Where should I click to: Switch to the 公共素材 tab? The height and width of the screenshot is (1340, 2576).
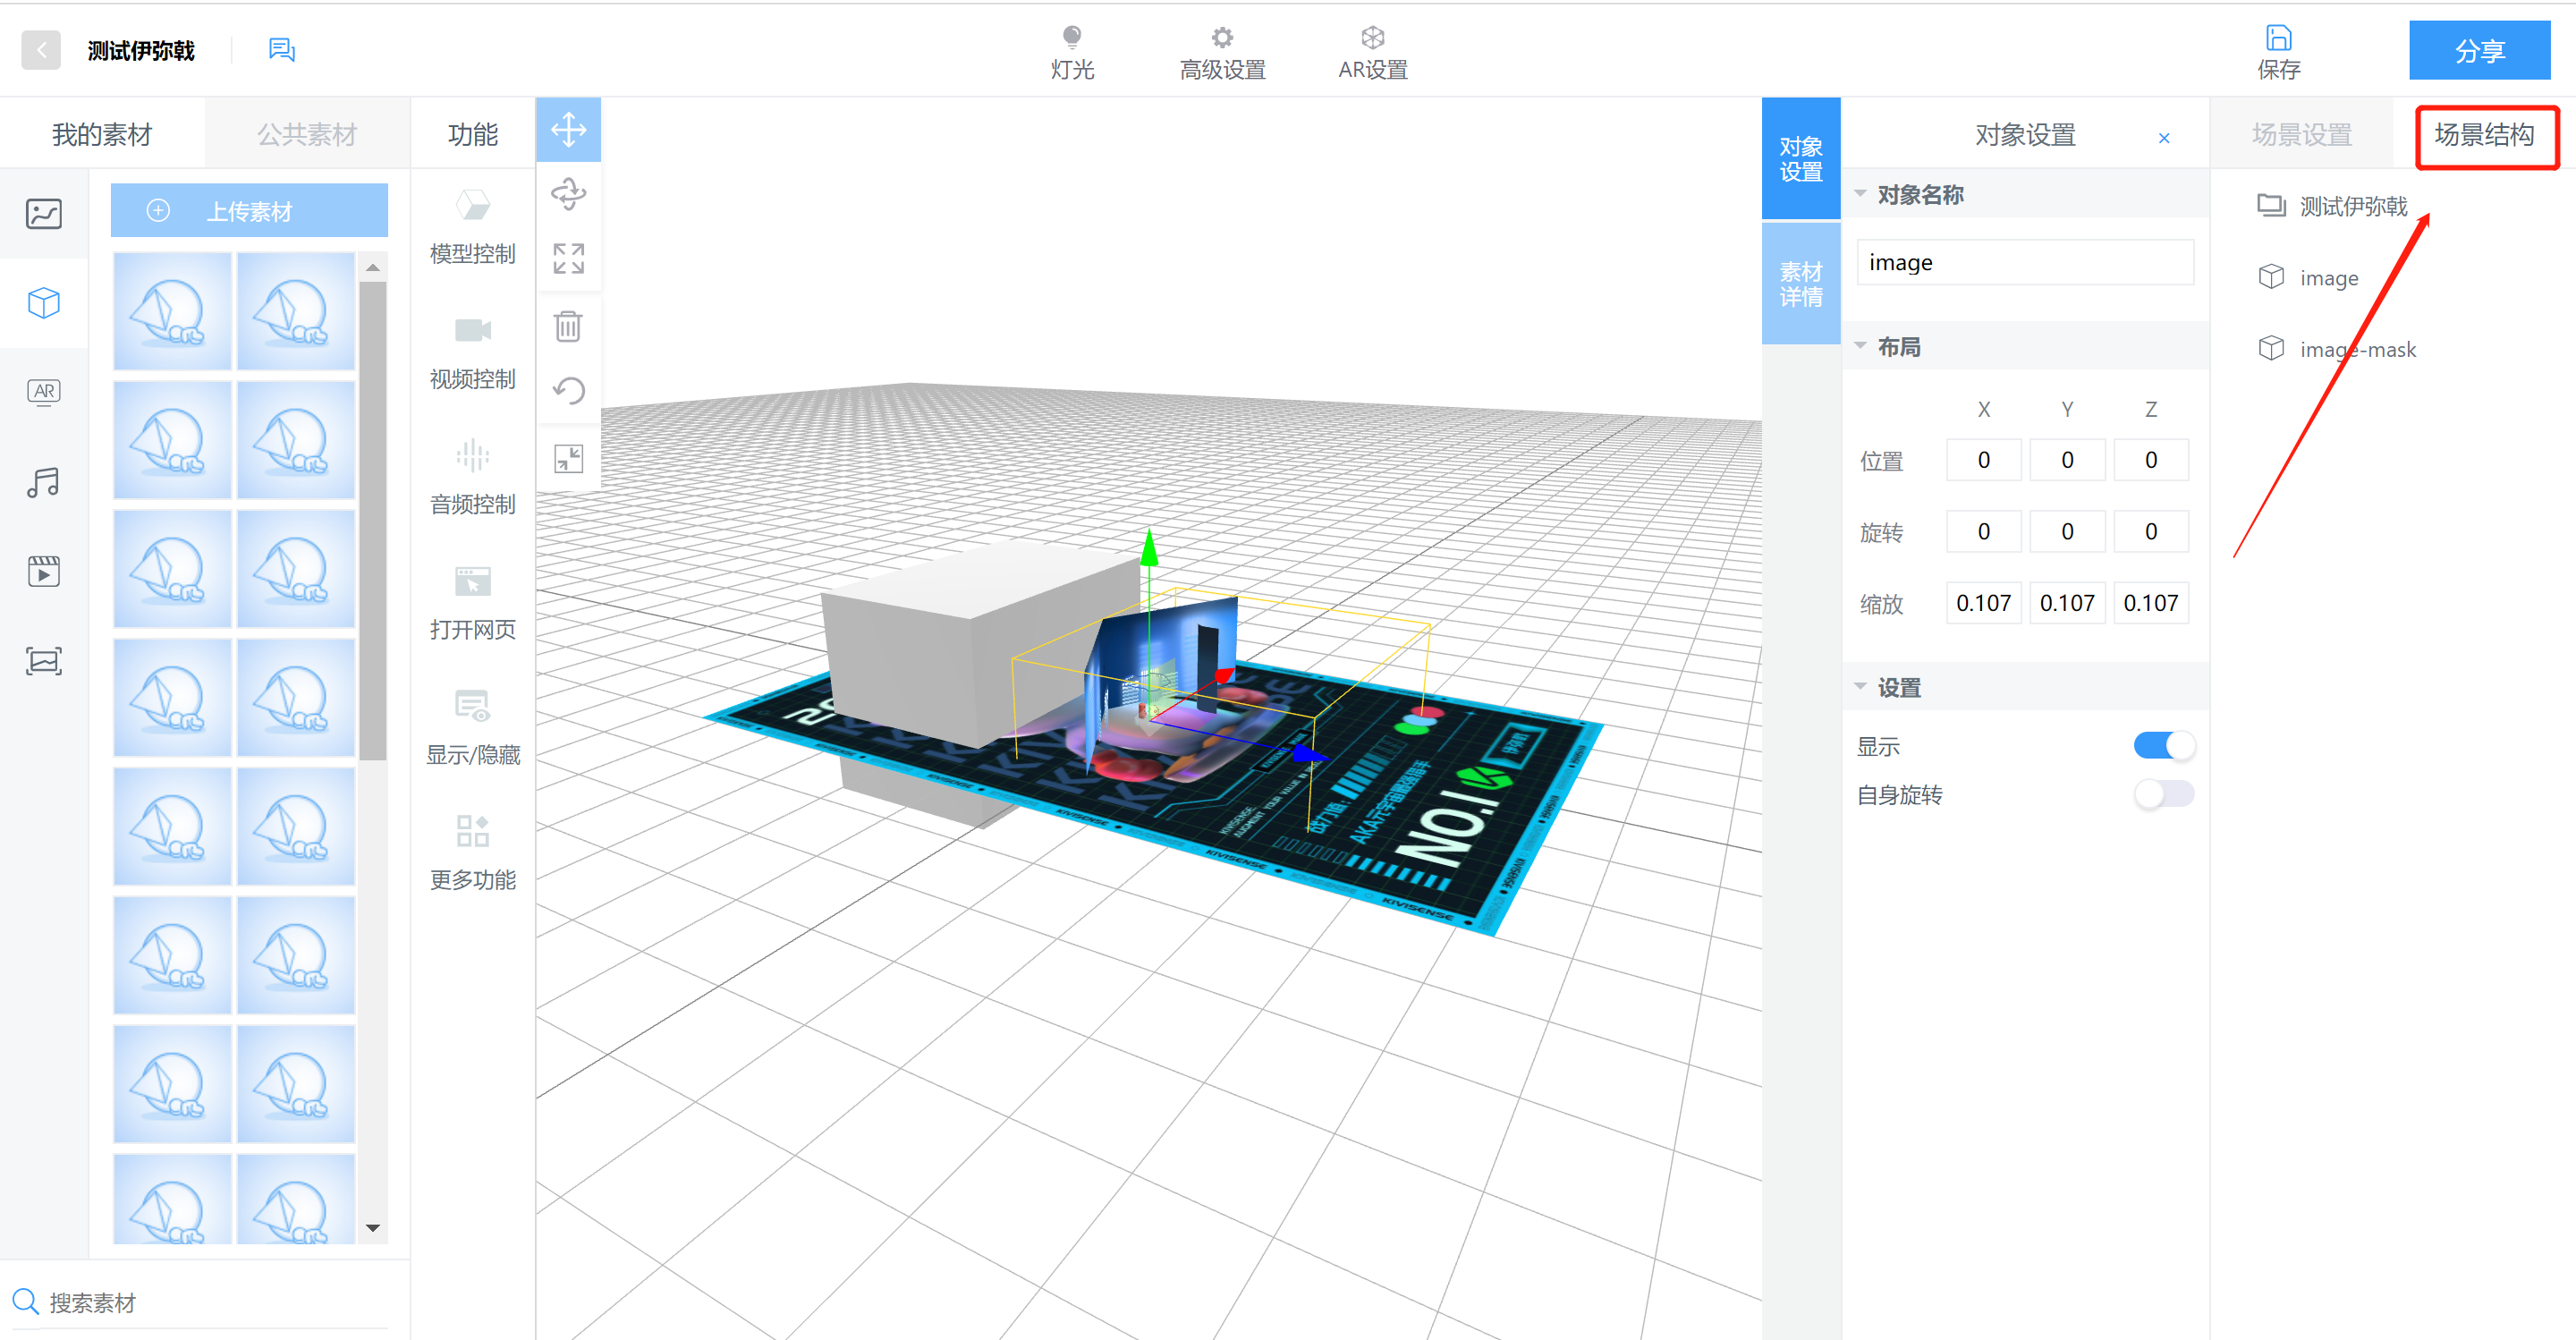(x=307, y=134)
